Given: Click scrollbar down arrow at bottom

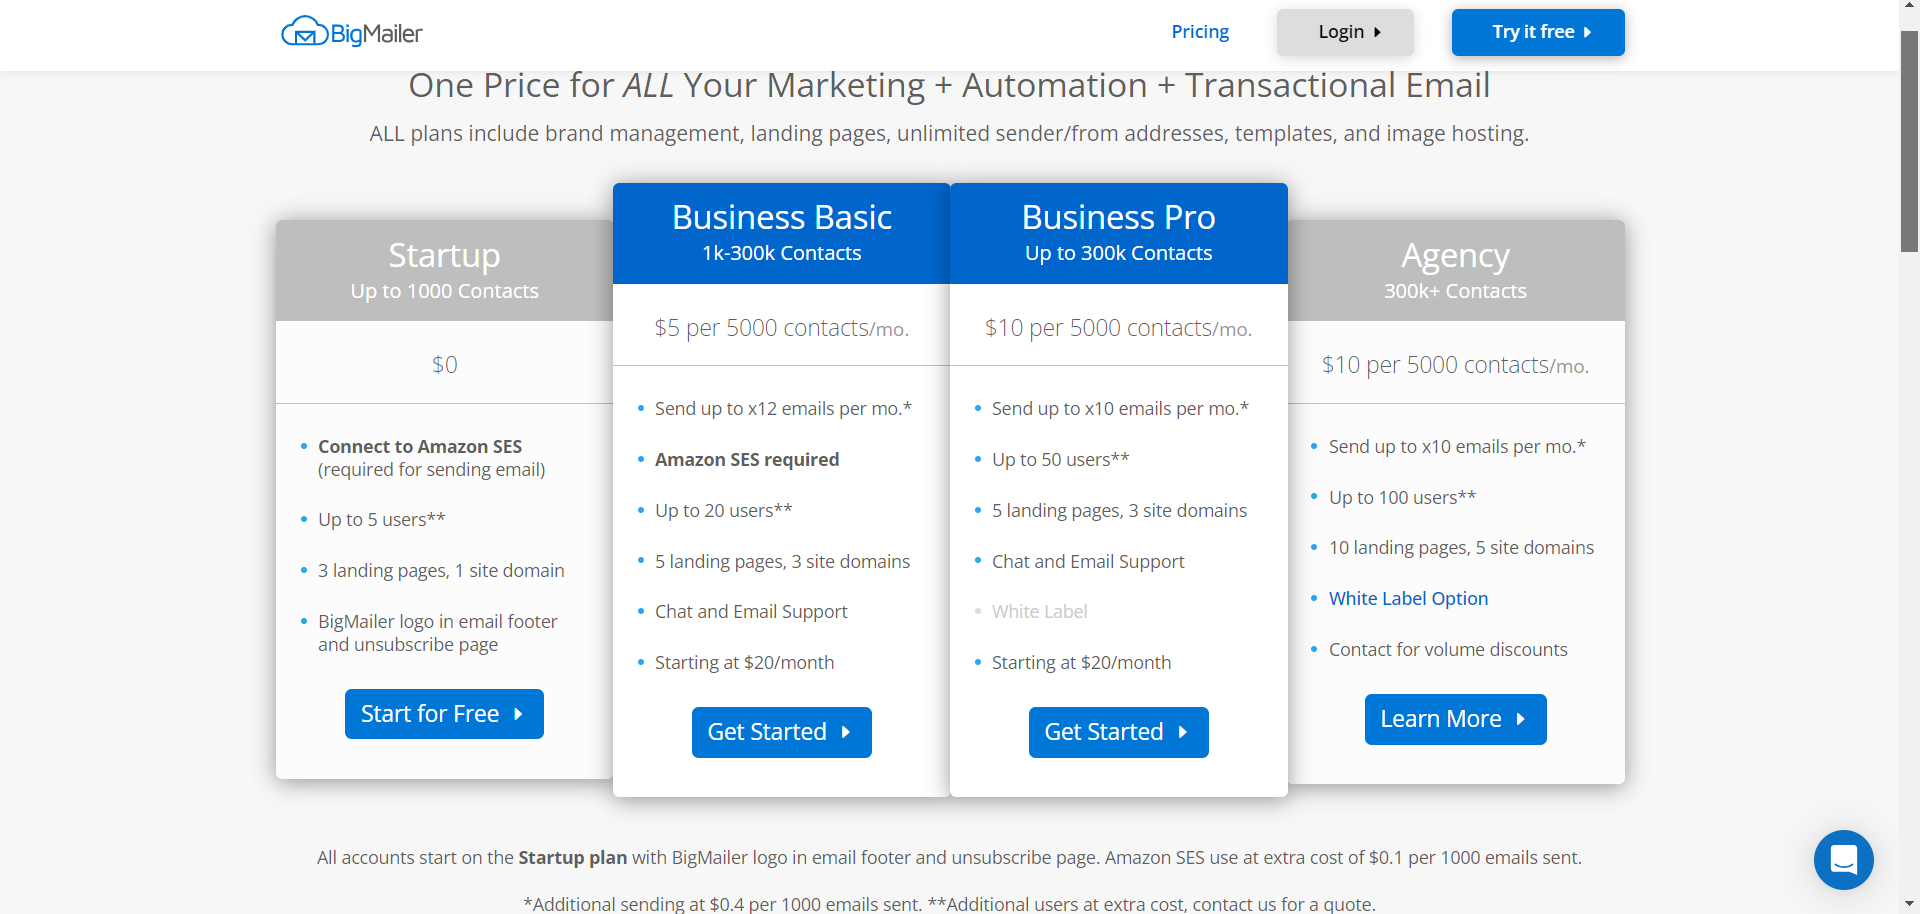Looking at the screenshot, I should pyautogui.click(x=1909, y=904).
